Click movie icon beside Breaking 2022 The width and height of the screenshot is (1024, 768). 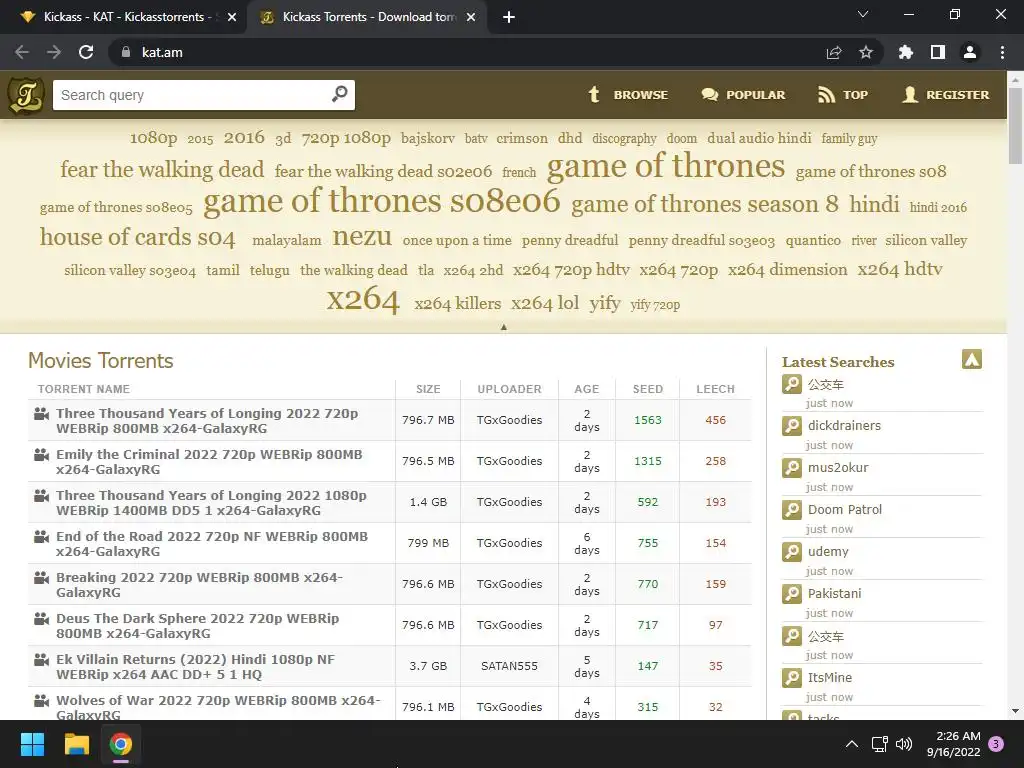(41, 577)
